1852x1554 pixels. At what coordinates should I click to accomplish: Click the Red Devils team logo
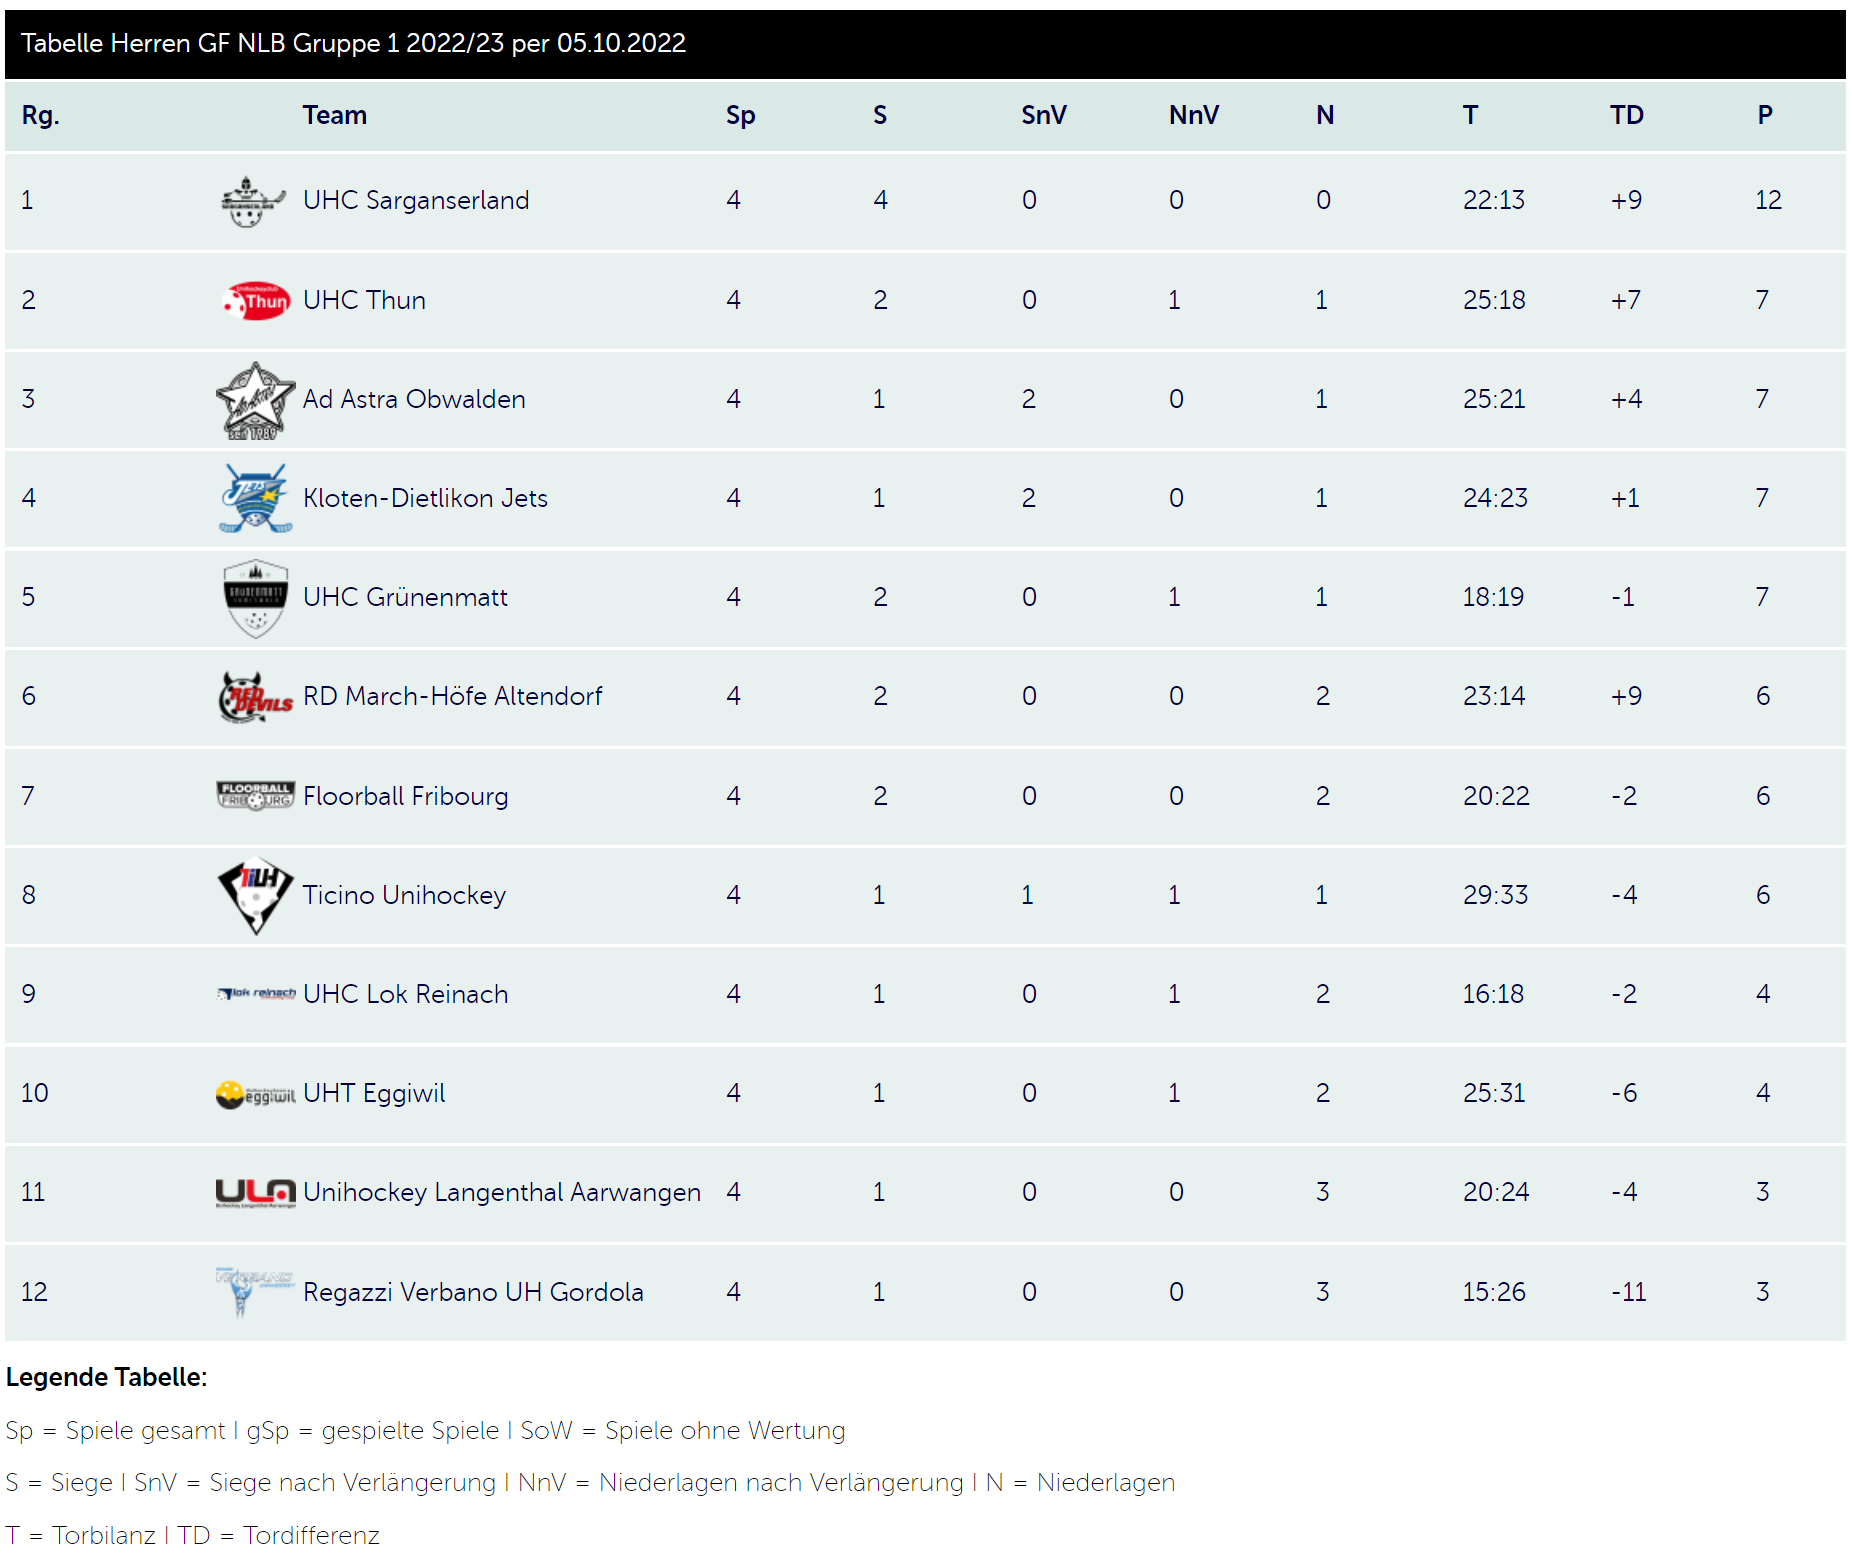point(256,697)
